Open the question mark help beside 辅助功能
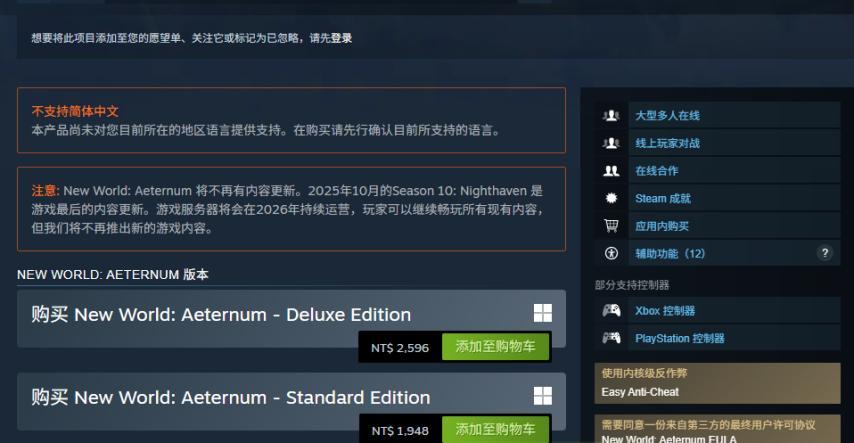Image resolution: width=854 pixels, height=443 pixels. pyautogui.click(x=825, y=253)
